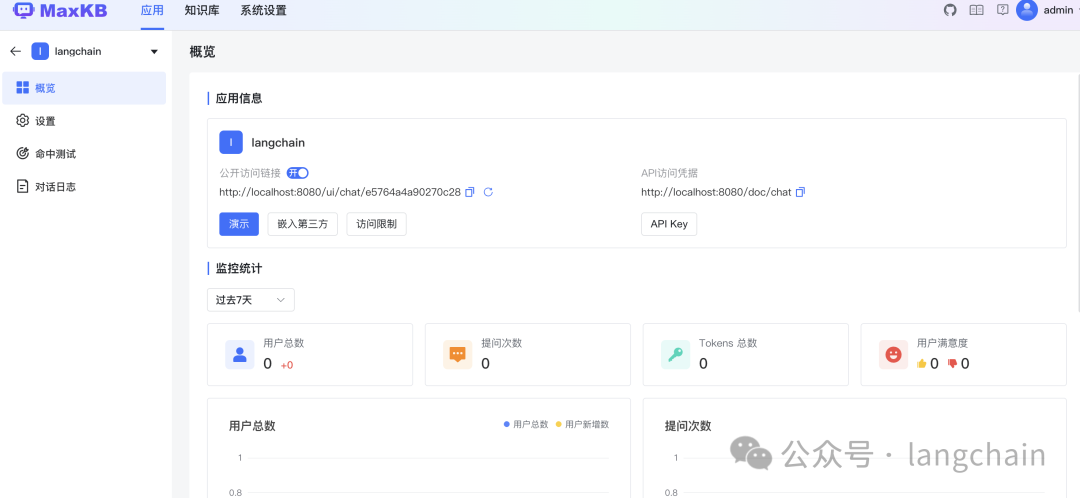Viewport: 1080px width, 498px height.
Task: Toggle the 公开访问链接 switch off
Action: [x=298, y=173]
